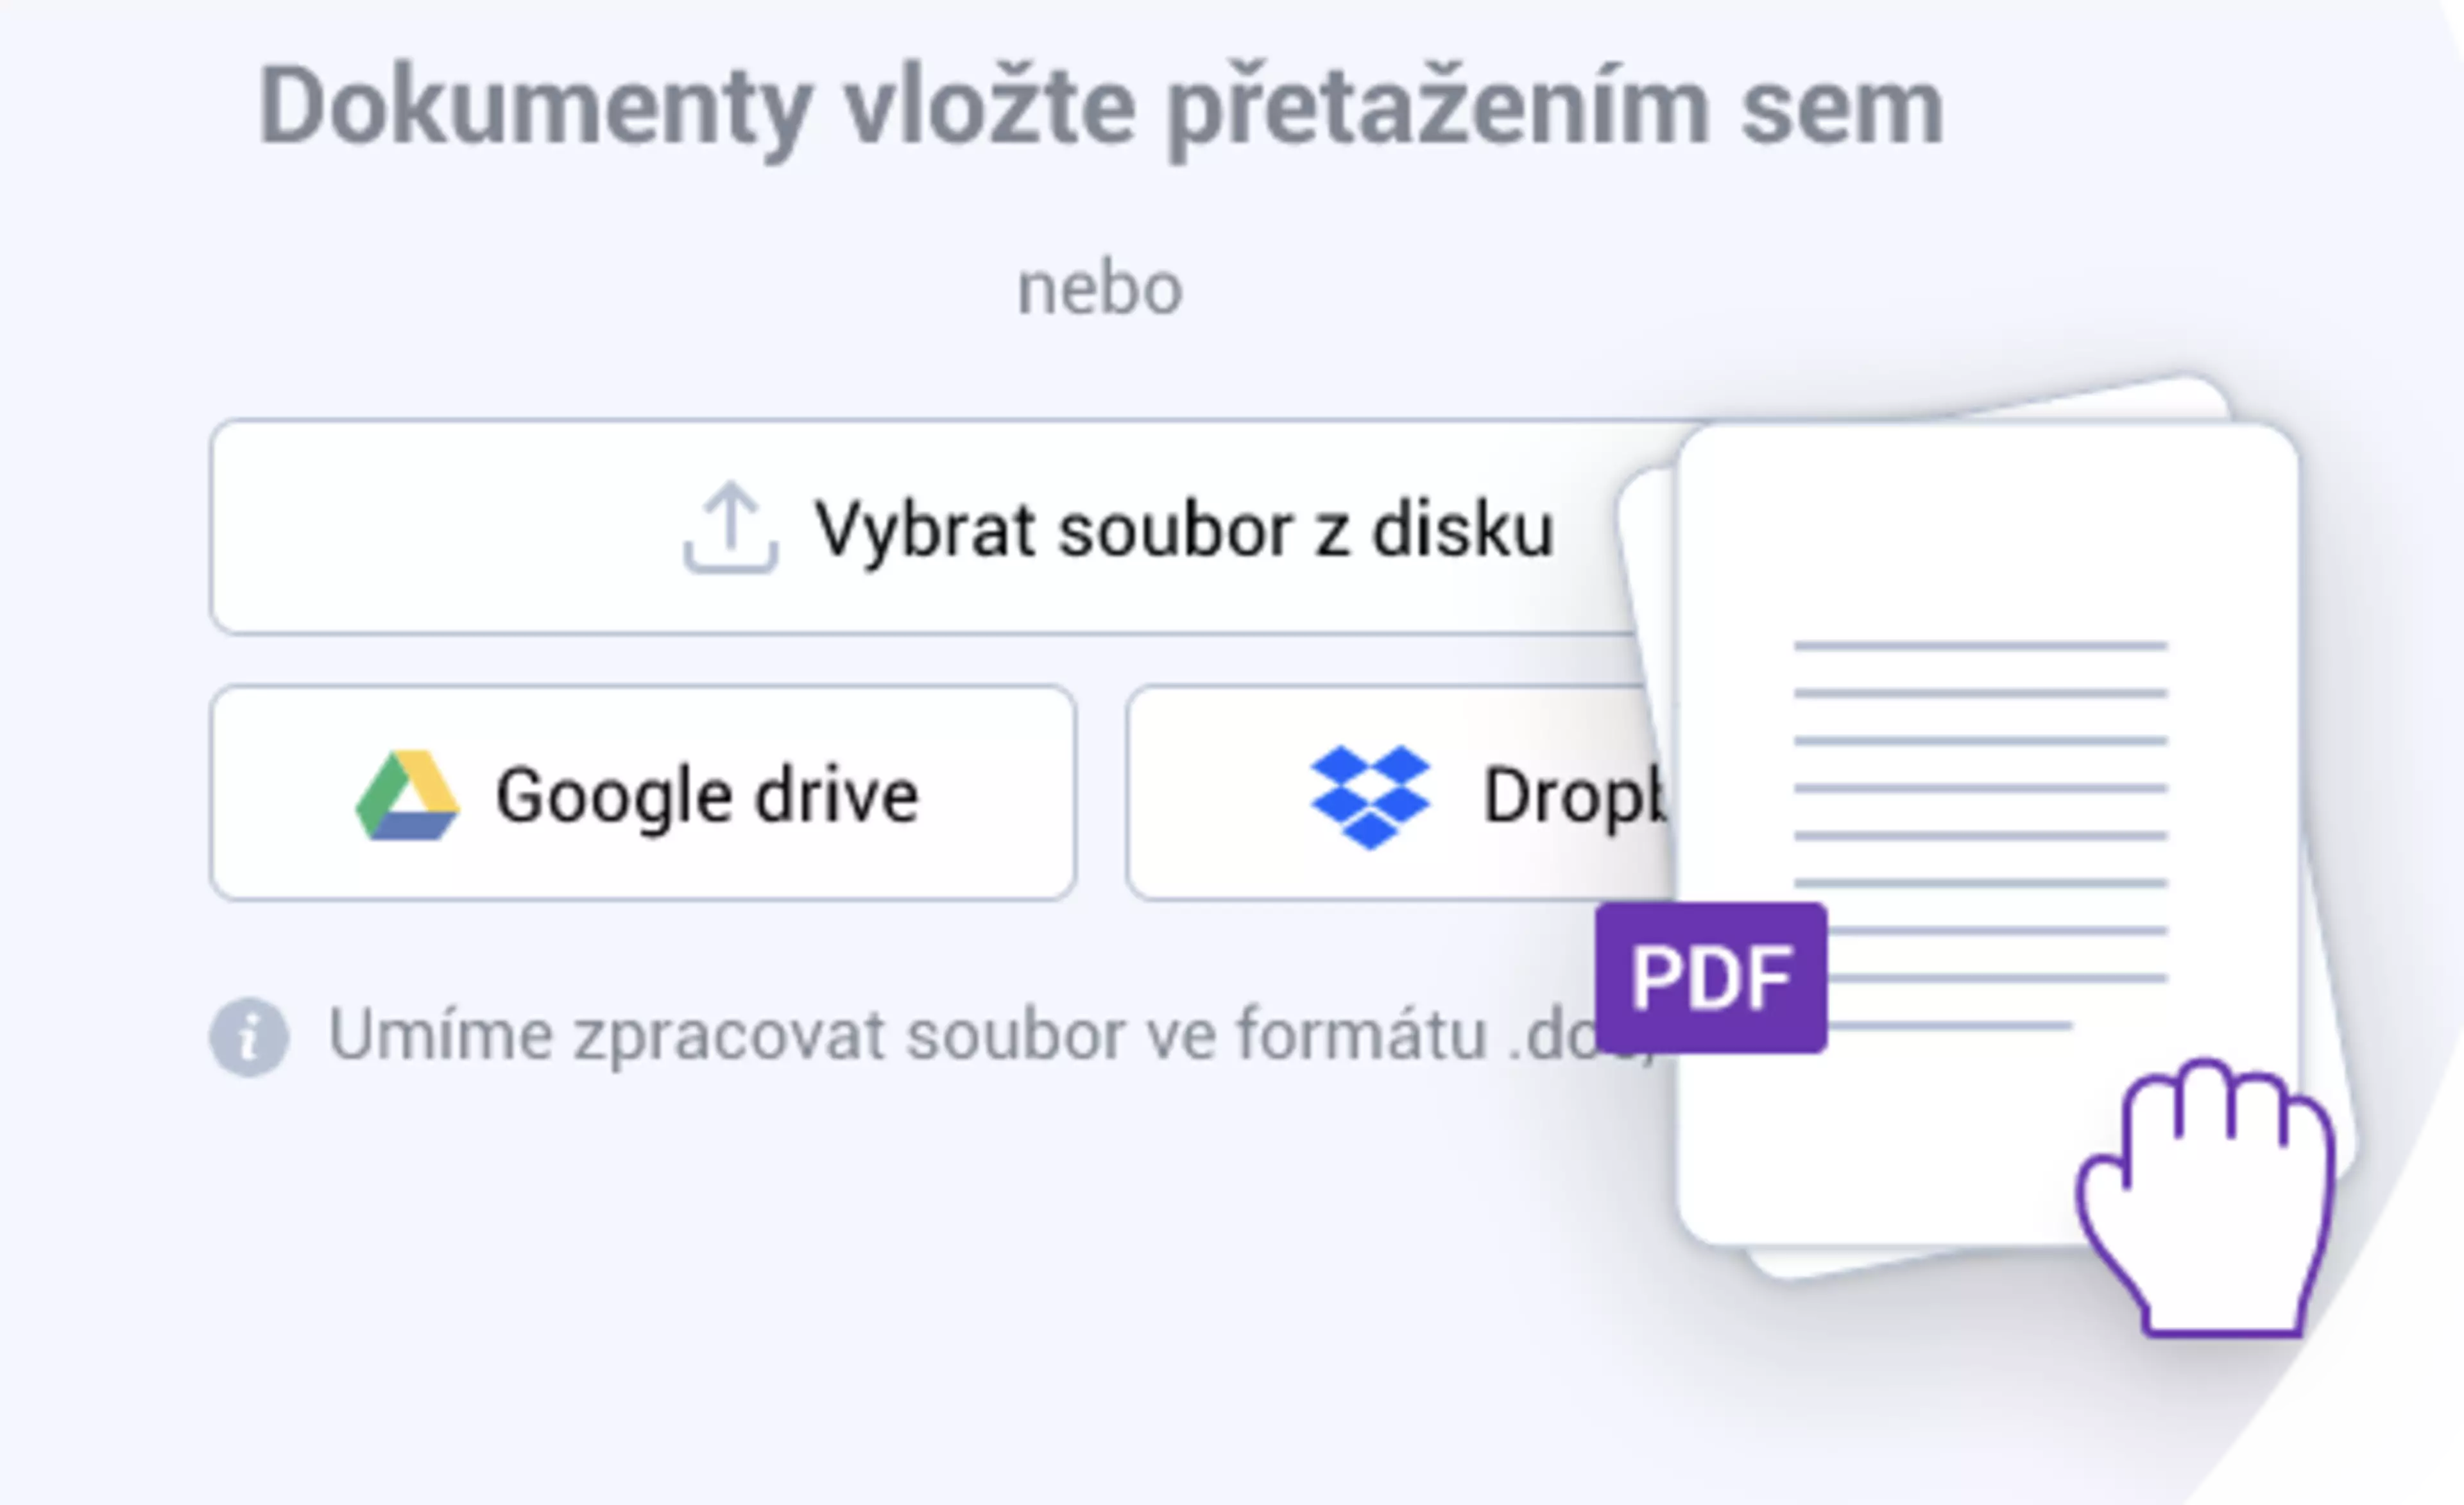Click the purple PDF badge
Screen dimensions: 2464x1505
point(1711,977)
